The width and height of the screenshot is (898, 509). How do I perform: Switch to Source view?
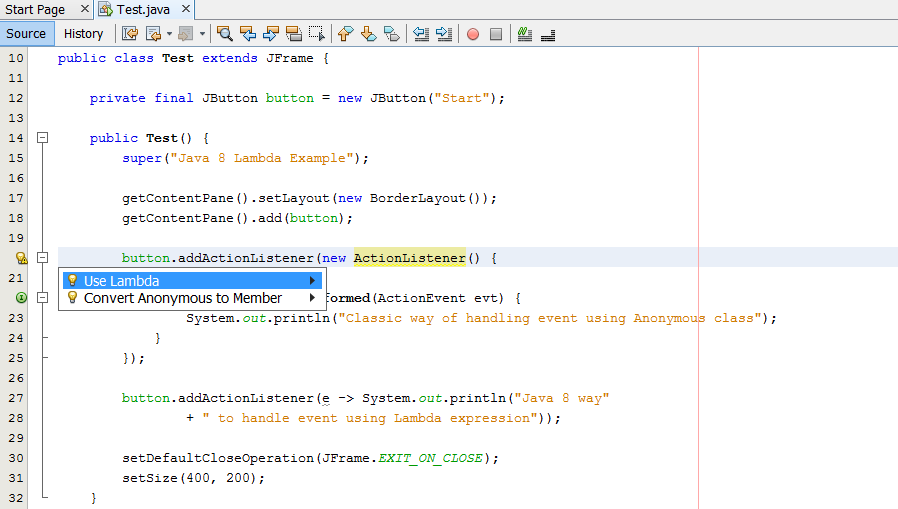coord(26,34)
